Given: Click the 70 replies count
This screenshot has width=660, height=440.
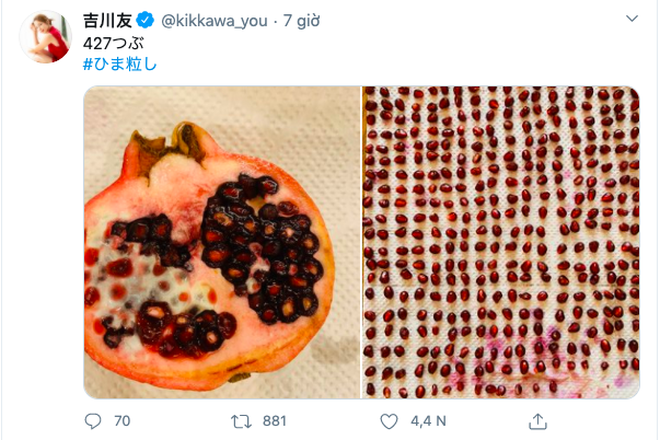Looking at the screenshot, I should (122, 421).
